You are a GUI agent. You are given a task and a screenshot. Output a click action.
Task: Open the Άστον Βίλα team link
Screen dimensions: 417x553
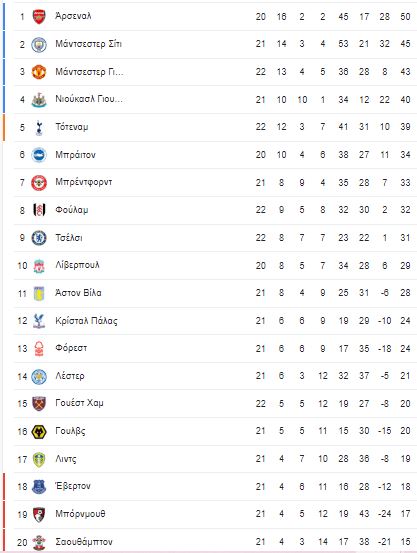pos(78,293)
